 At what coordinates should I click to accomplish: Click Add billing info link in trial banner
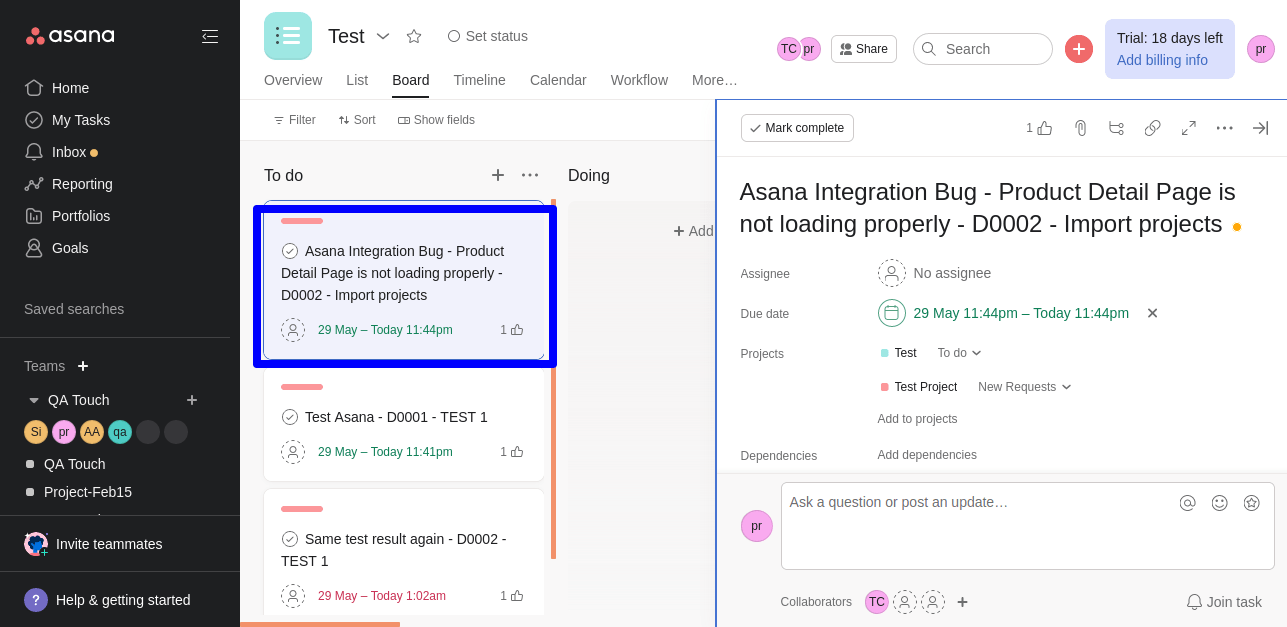pyautogui.click(x=1162, y=61)
